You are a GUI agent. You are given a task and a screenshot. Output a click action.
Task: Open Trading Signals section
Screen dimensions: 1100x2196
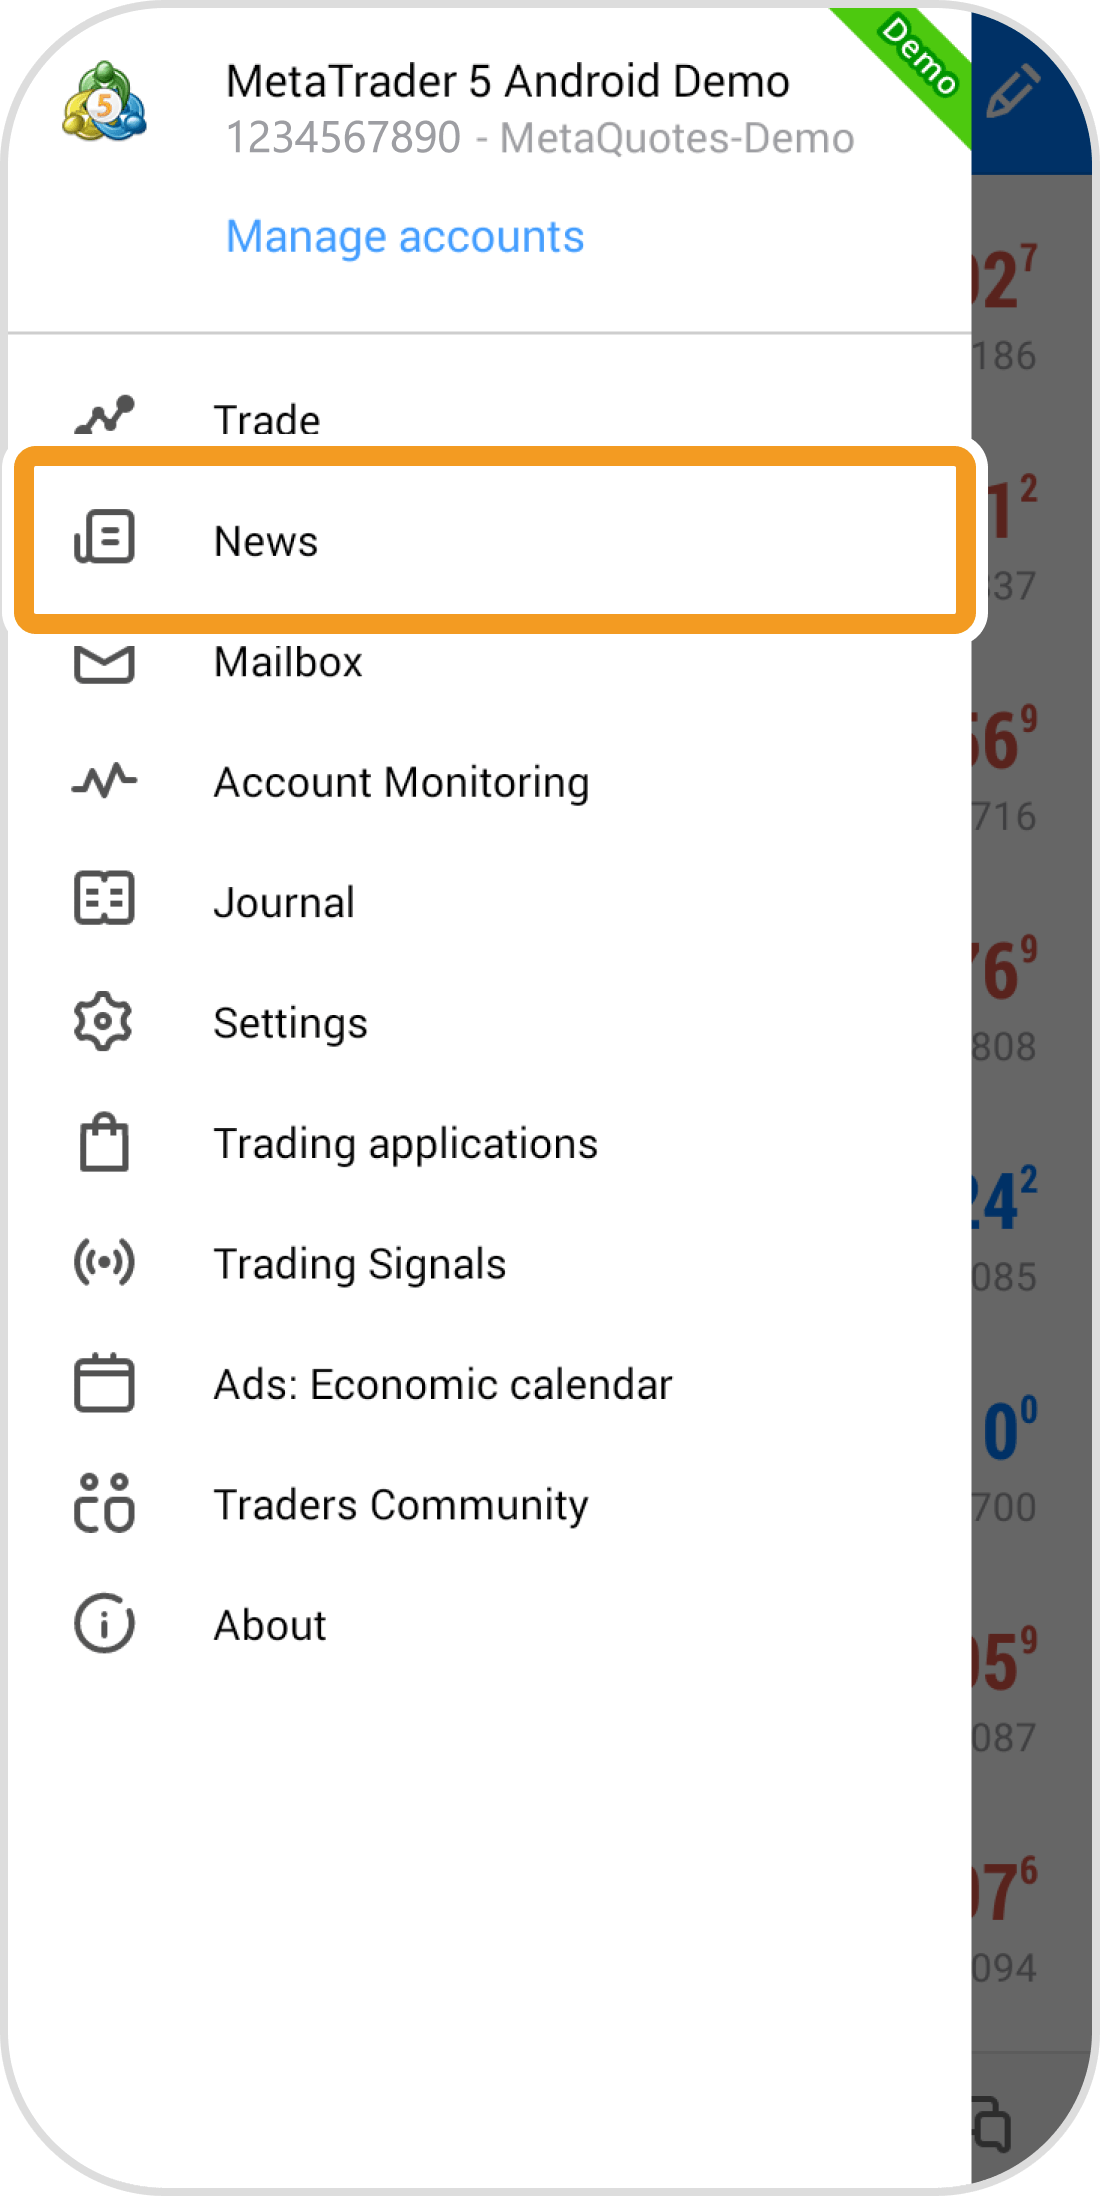[x=360, y=1264]
